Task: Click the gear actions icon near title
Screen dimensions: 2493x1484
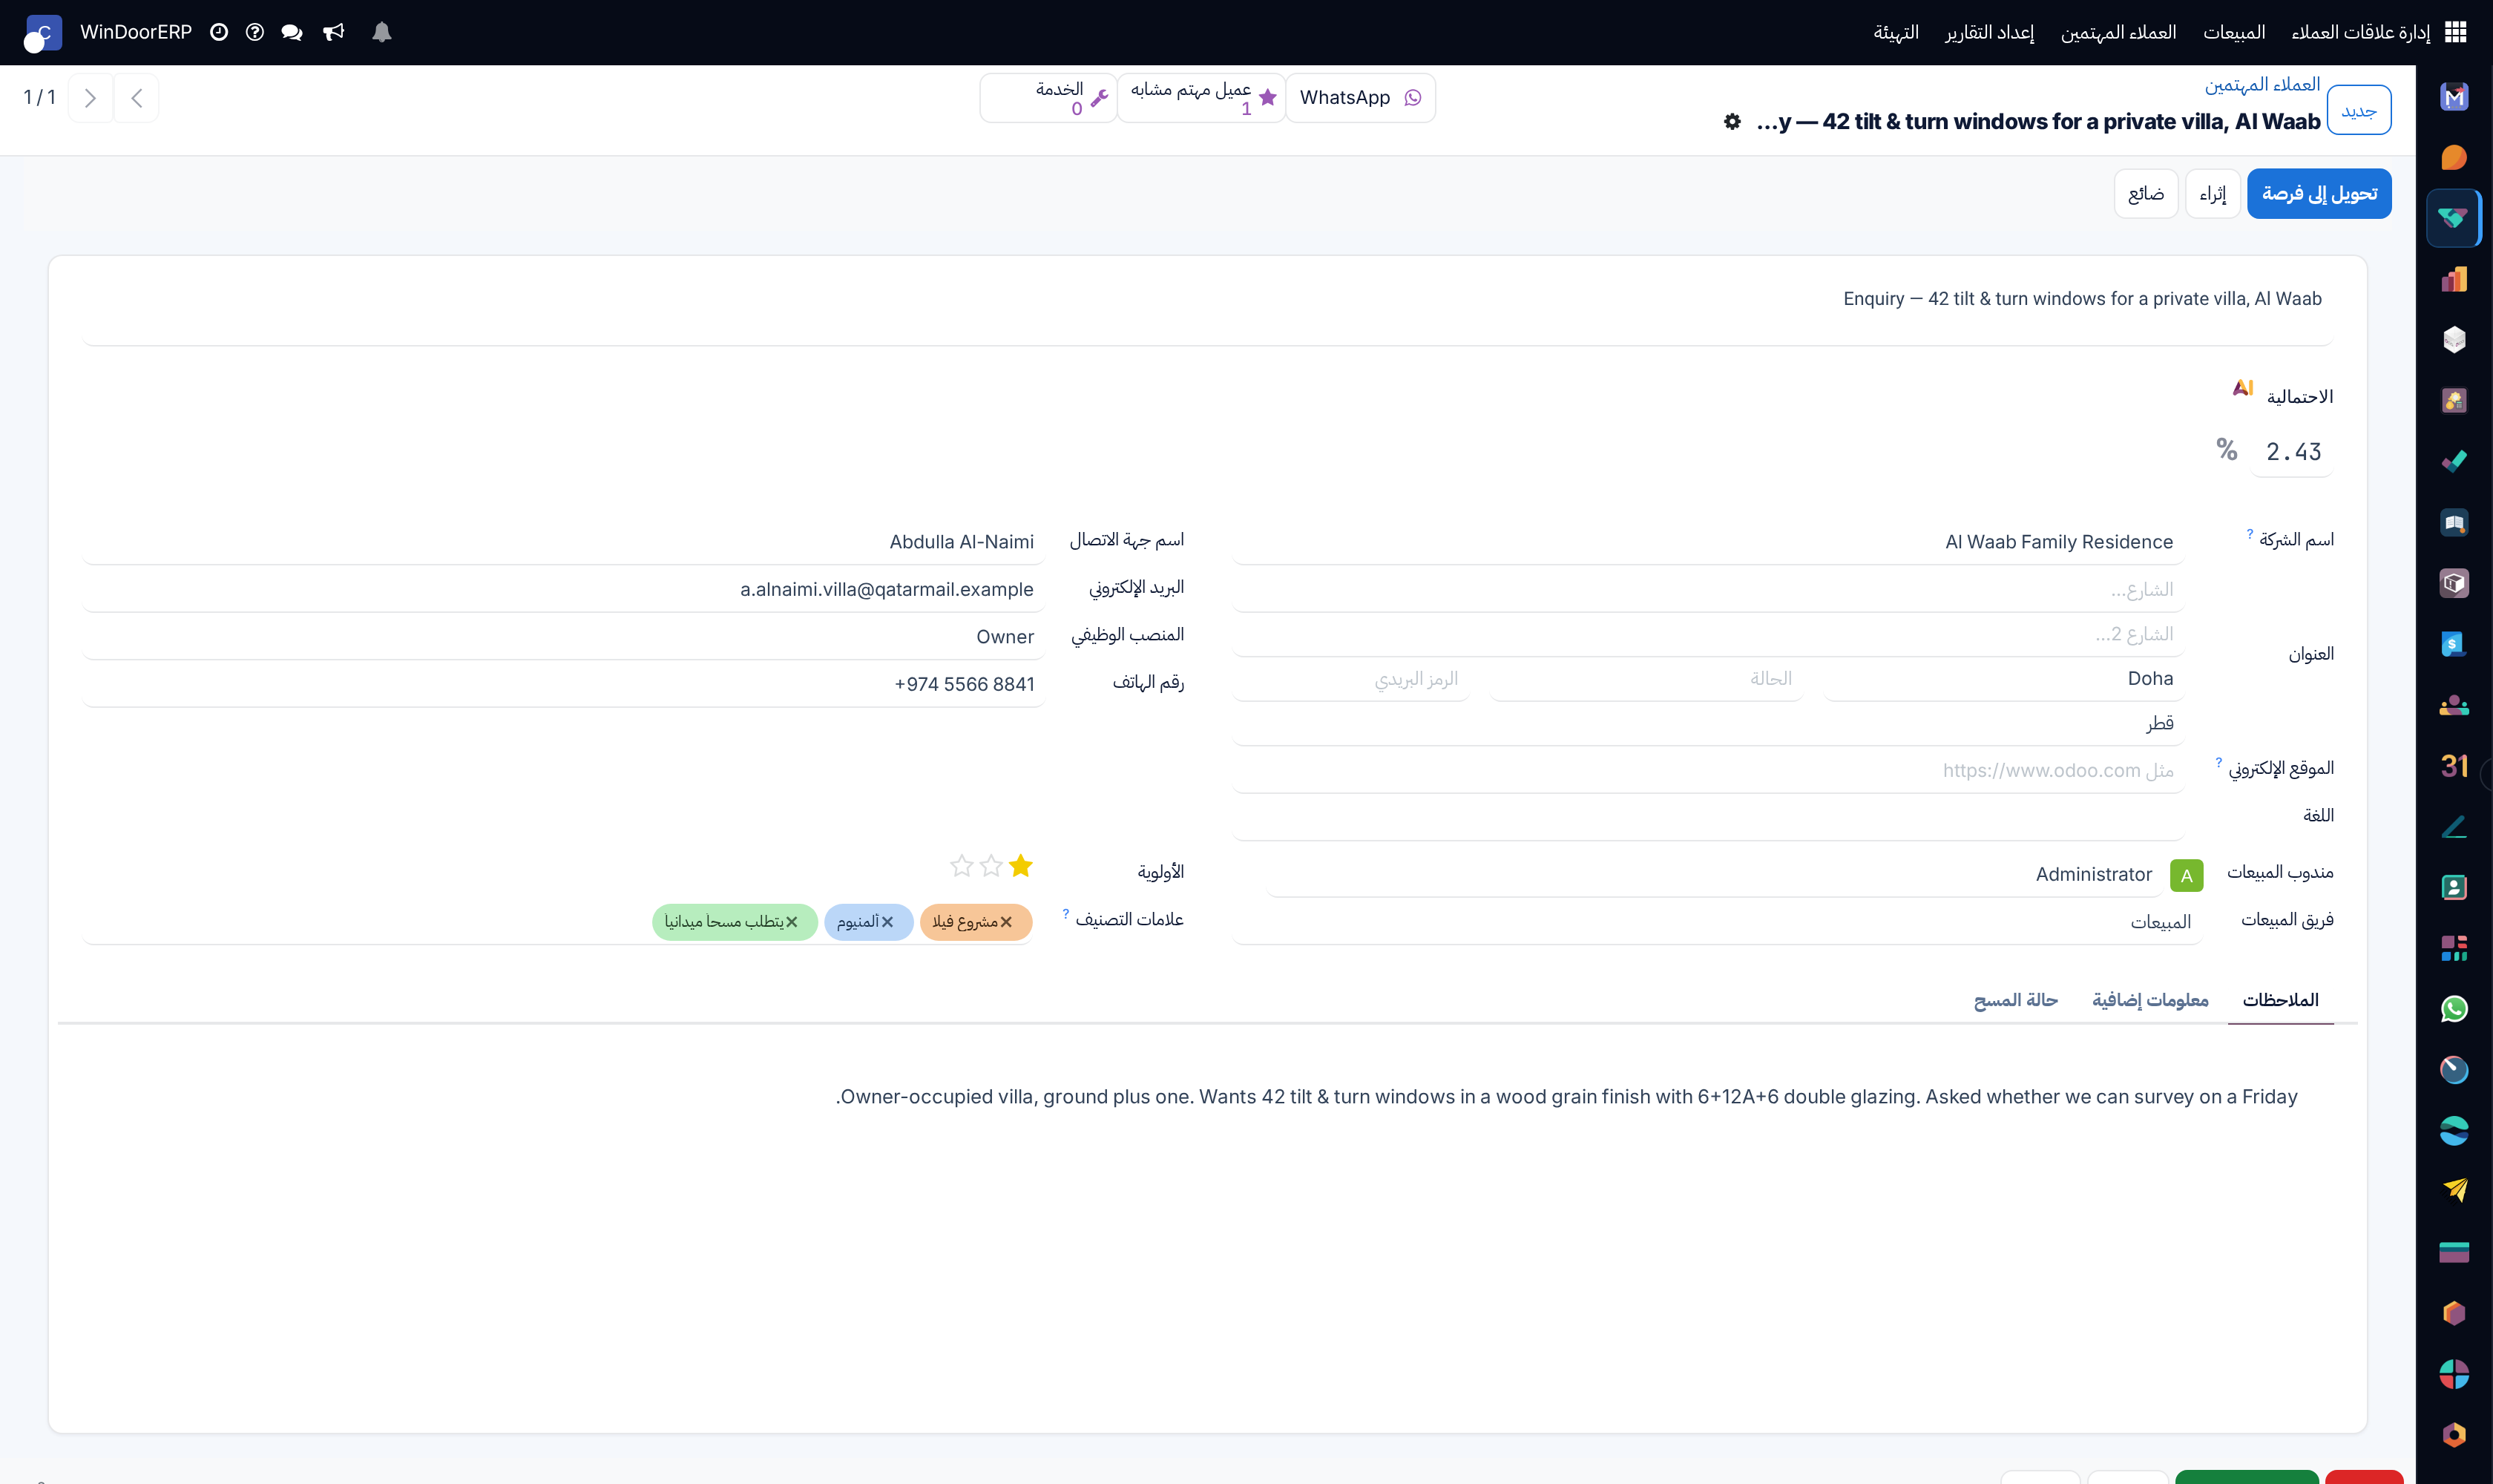Action: (1732, 122)
